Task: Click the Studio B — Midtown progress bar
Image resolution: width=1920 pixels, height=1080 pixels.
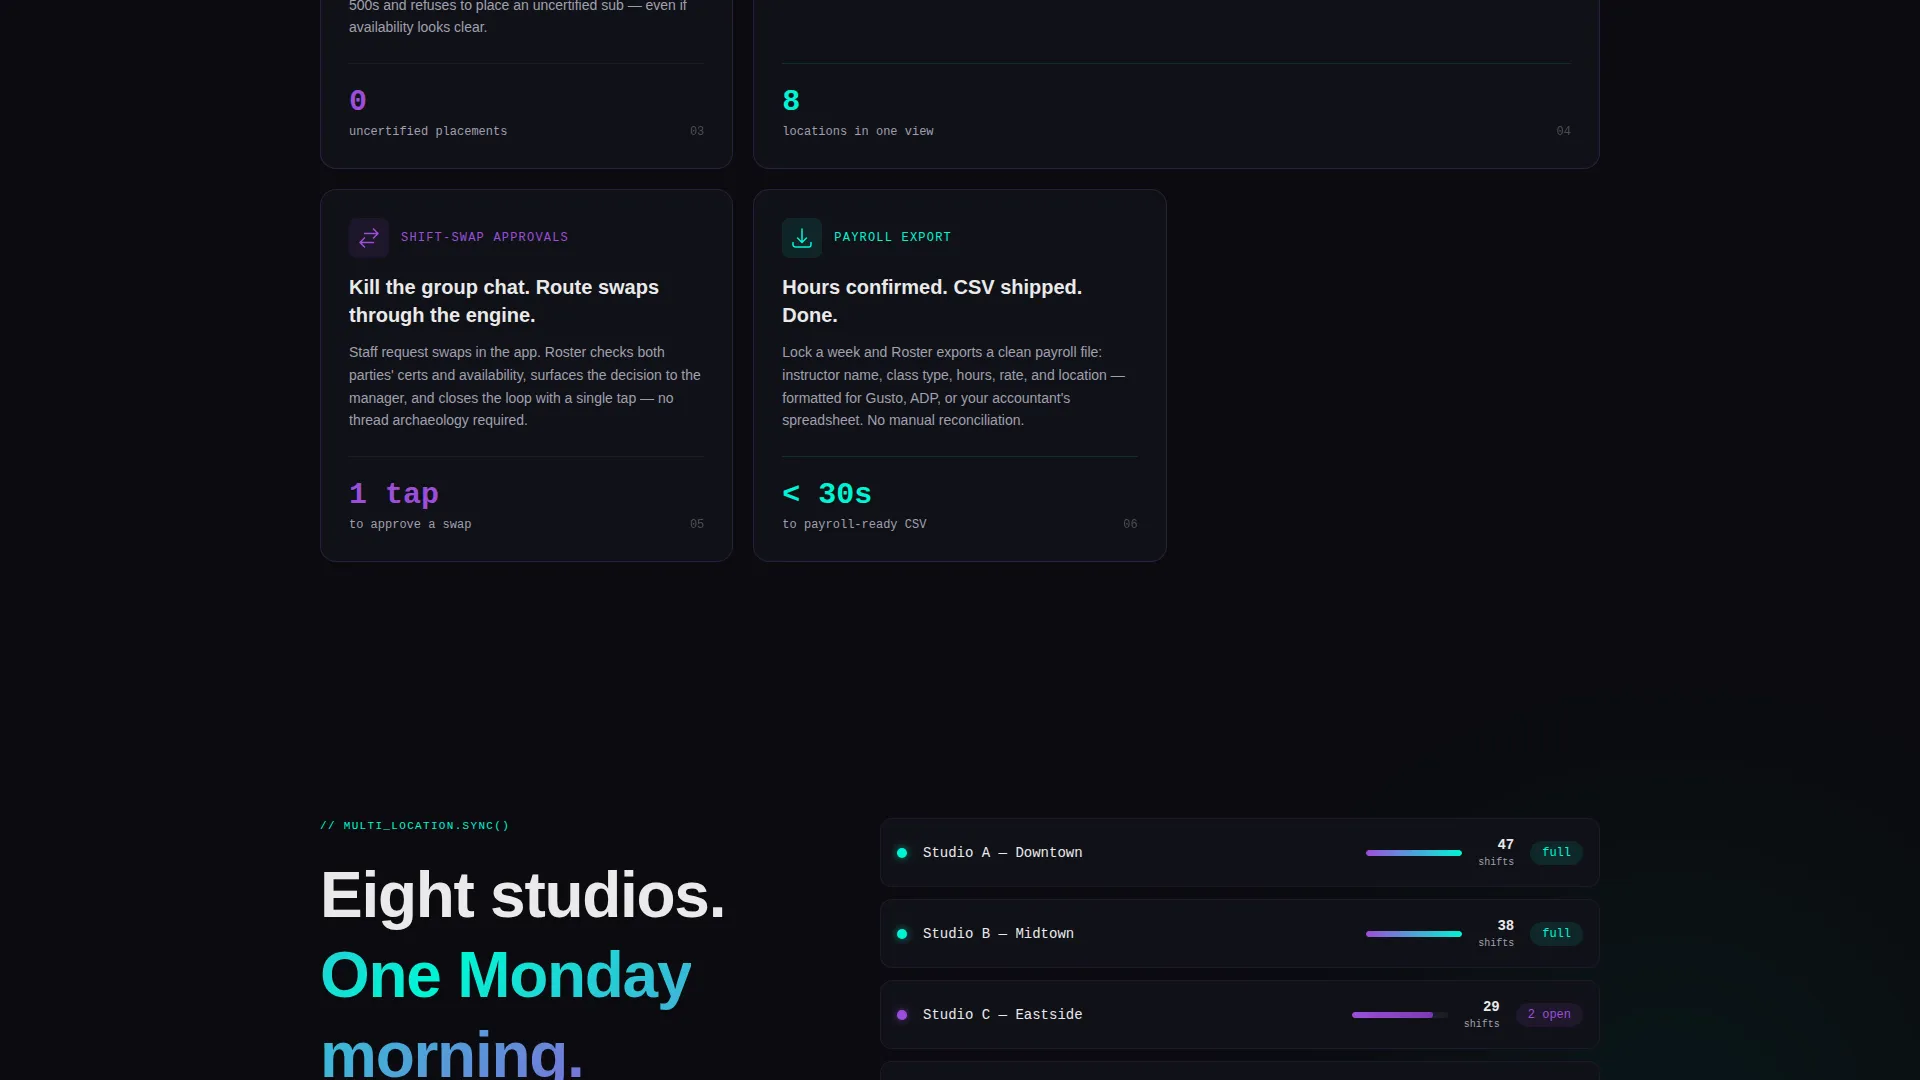Action: click(x=1414, y=934)
